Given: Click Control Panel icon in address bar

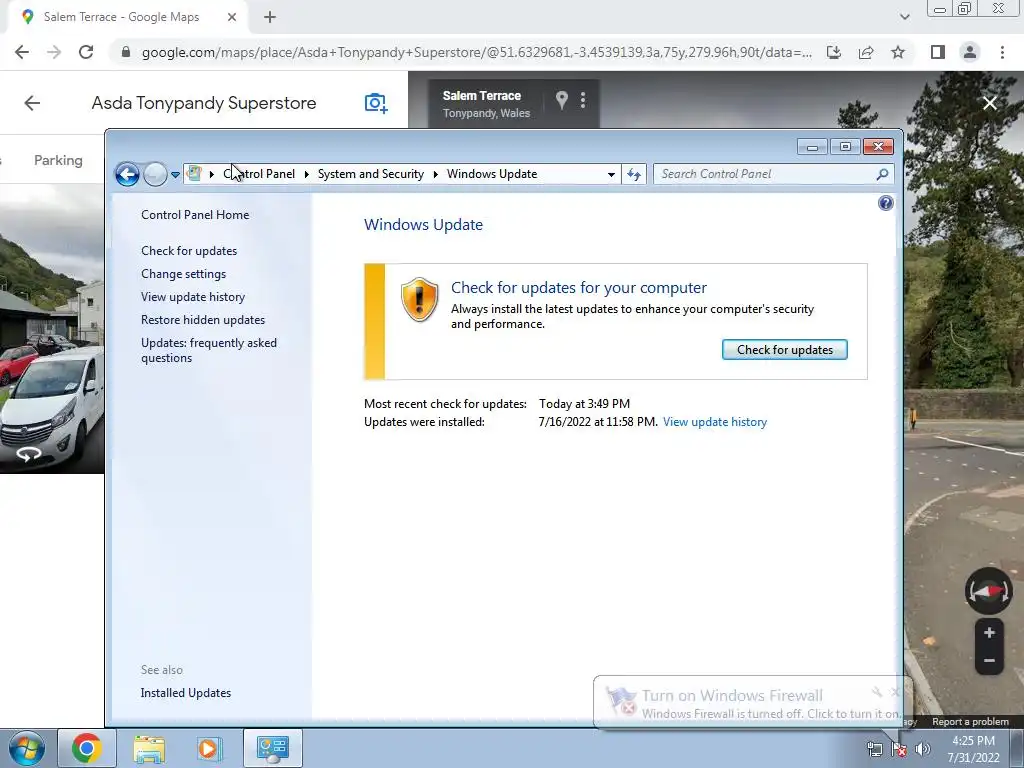Looking at the screenshot, I should (x=194, y=174).
